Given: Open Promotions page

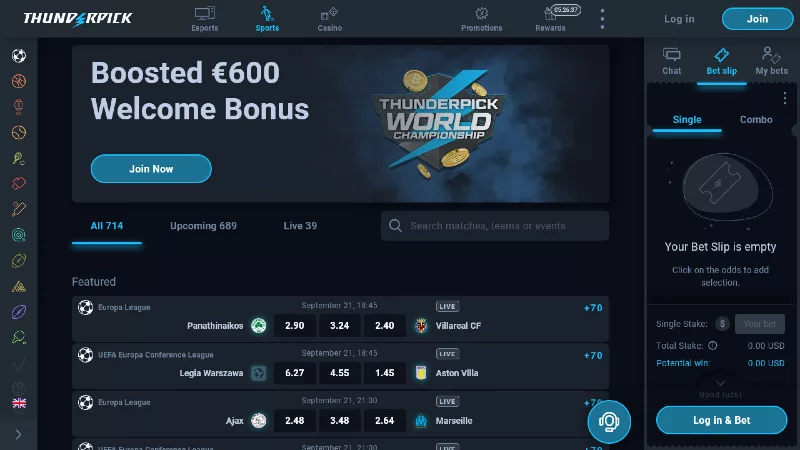Looking at the screenshot, I should coord(481,19).
